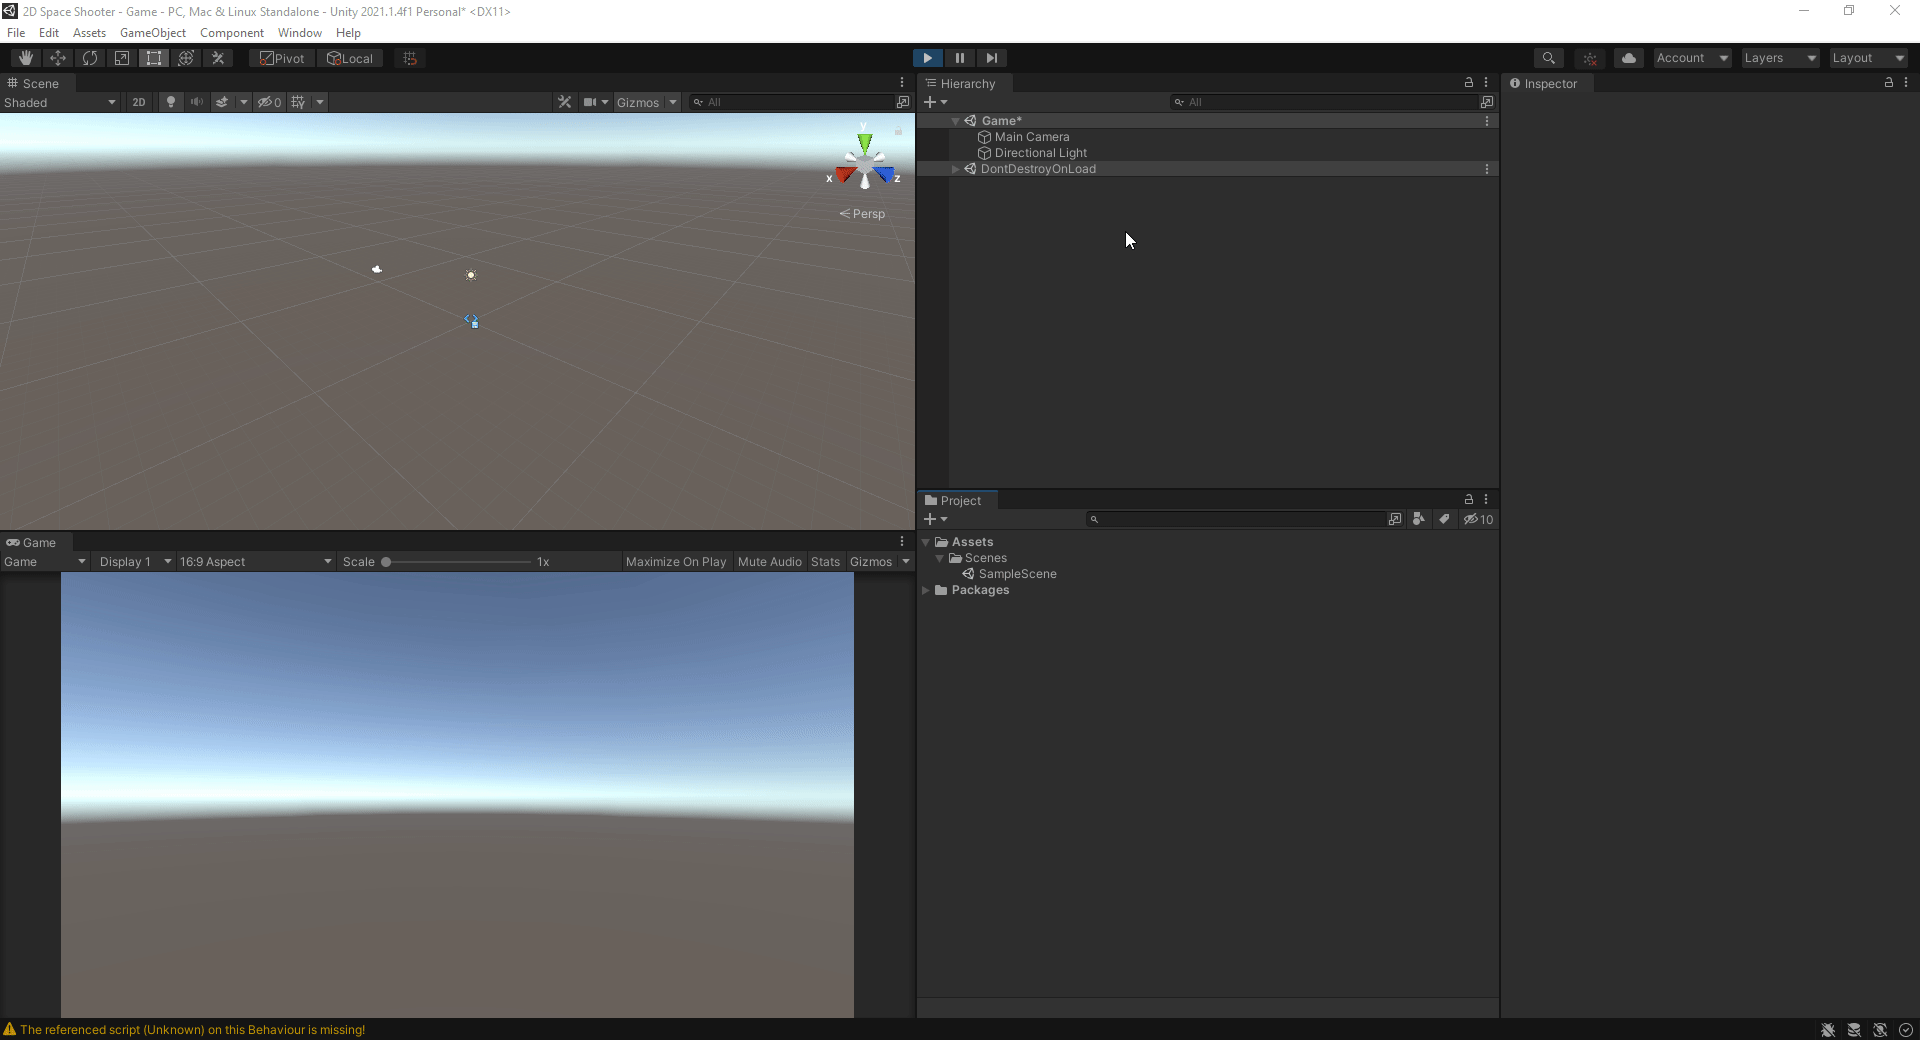Expand the Packages folder

(926, 590)
